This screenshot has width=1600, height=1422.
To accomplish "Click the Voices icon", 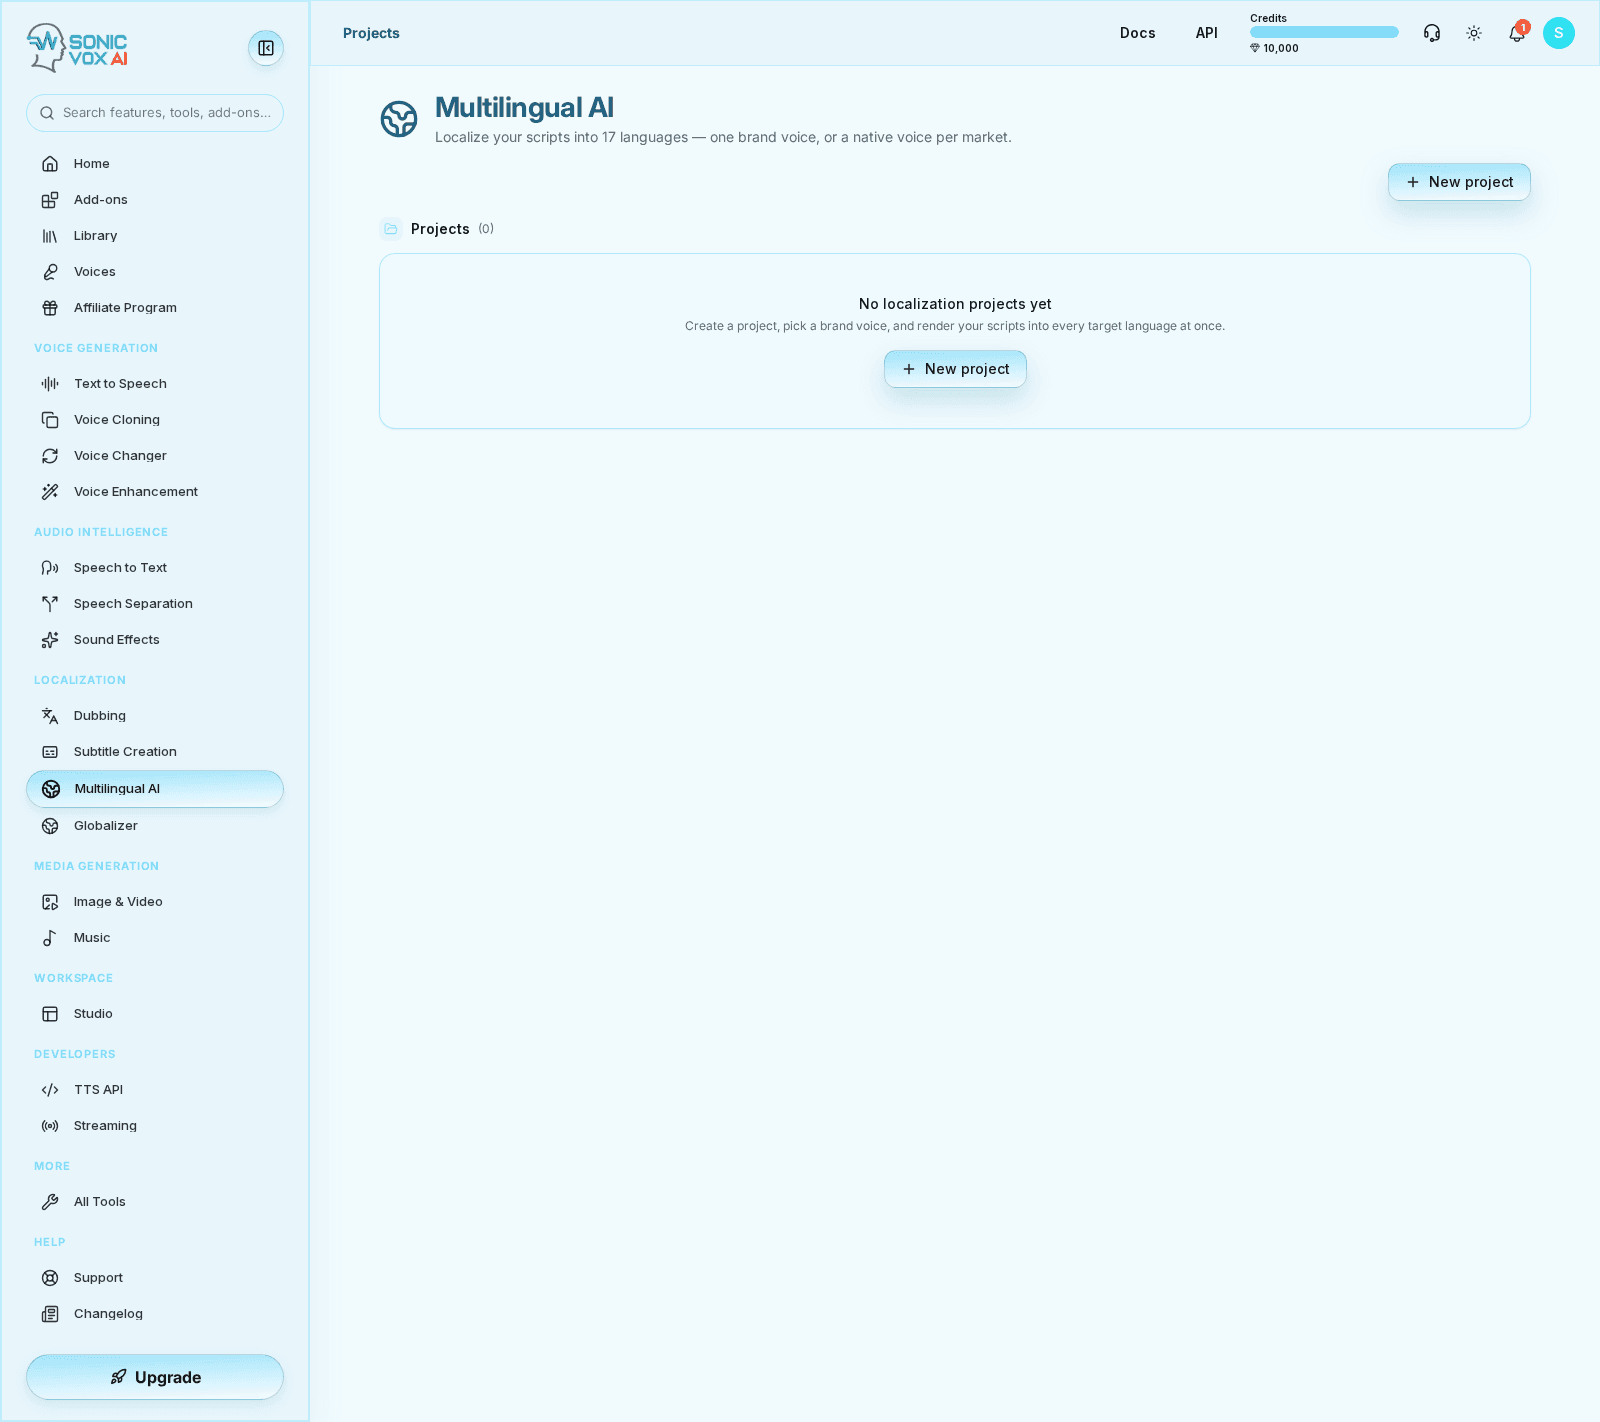I will point(50,272).
